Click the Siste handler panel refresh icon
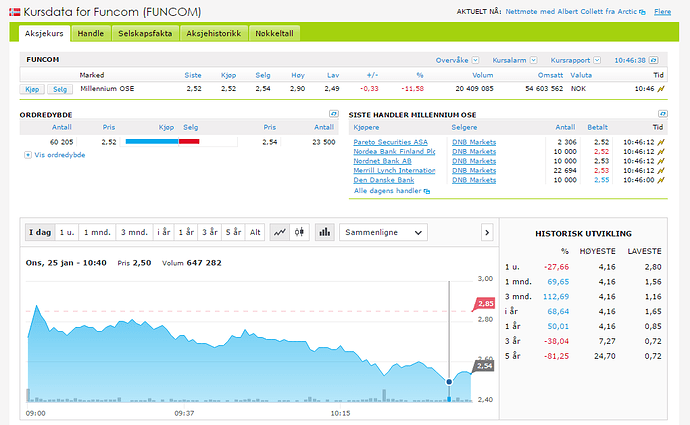 pyautogui.click(x=663, y=114)
